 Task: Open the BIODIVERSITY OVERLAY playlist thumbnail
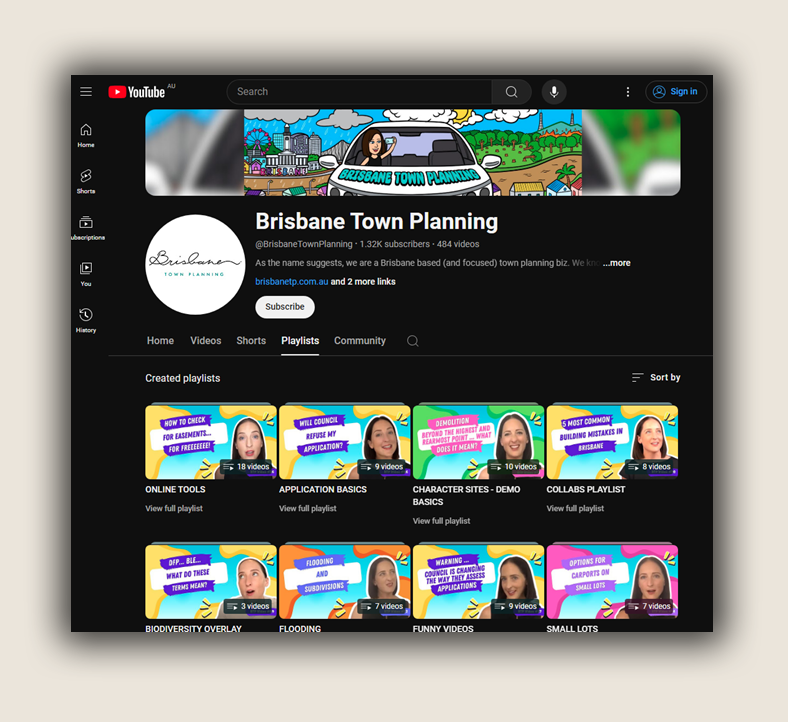pyautogui.click(x=211, y=582)
